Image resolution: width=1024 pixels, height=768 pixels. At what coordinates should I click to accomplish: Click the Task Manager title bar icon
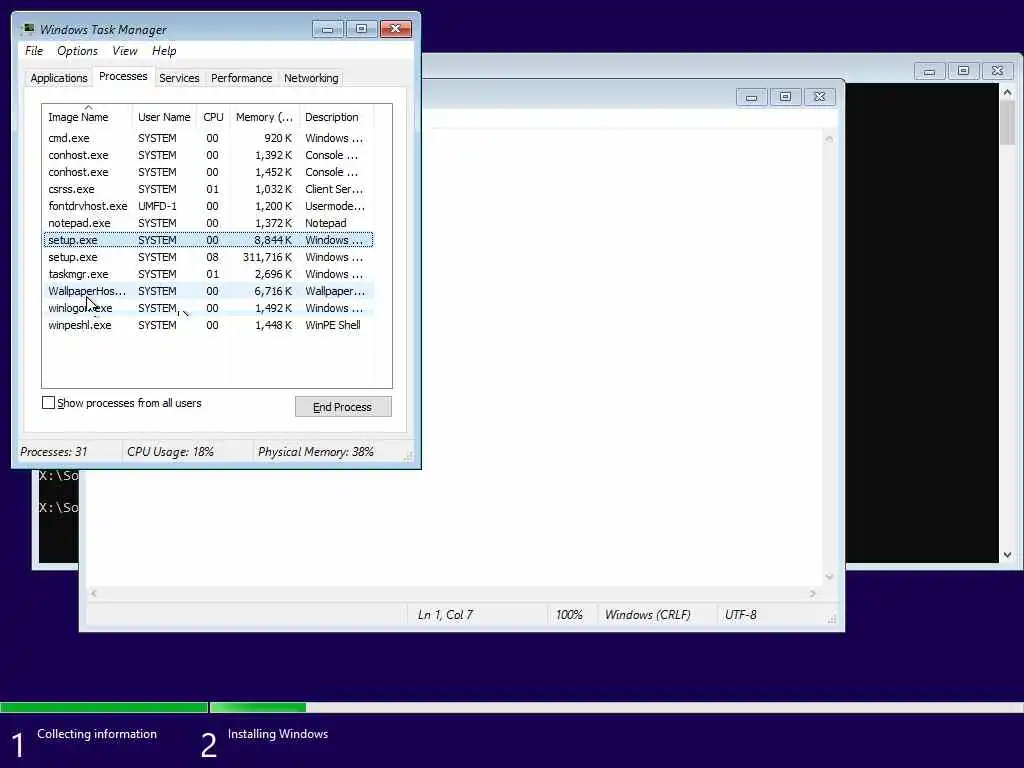click(x=27, y=29)
